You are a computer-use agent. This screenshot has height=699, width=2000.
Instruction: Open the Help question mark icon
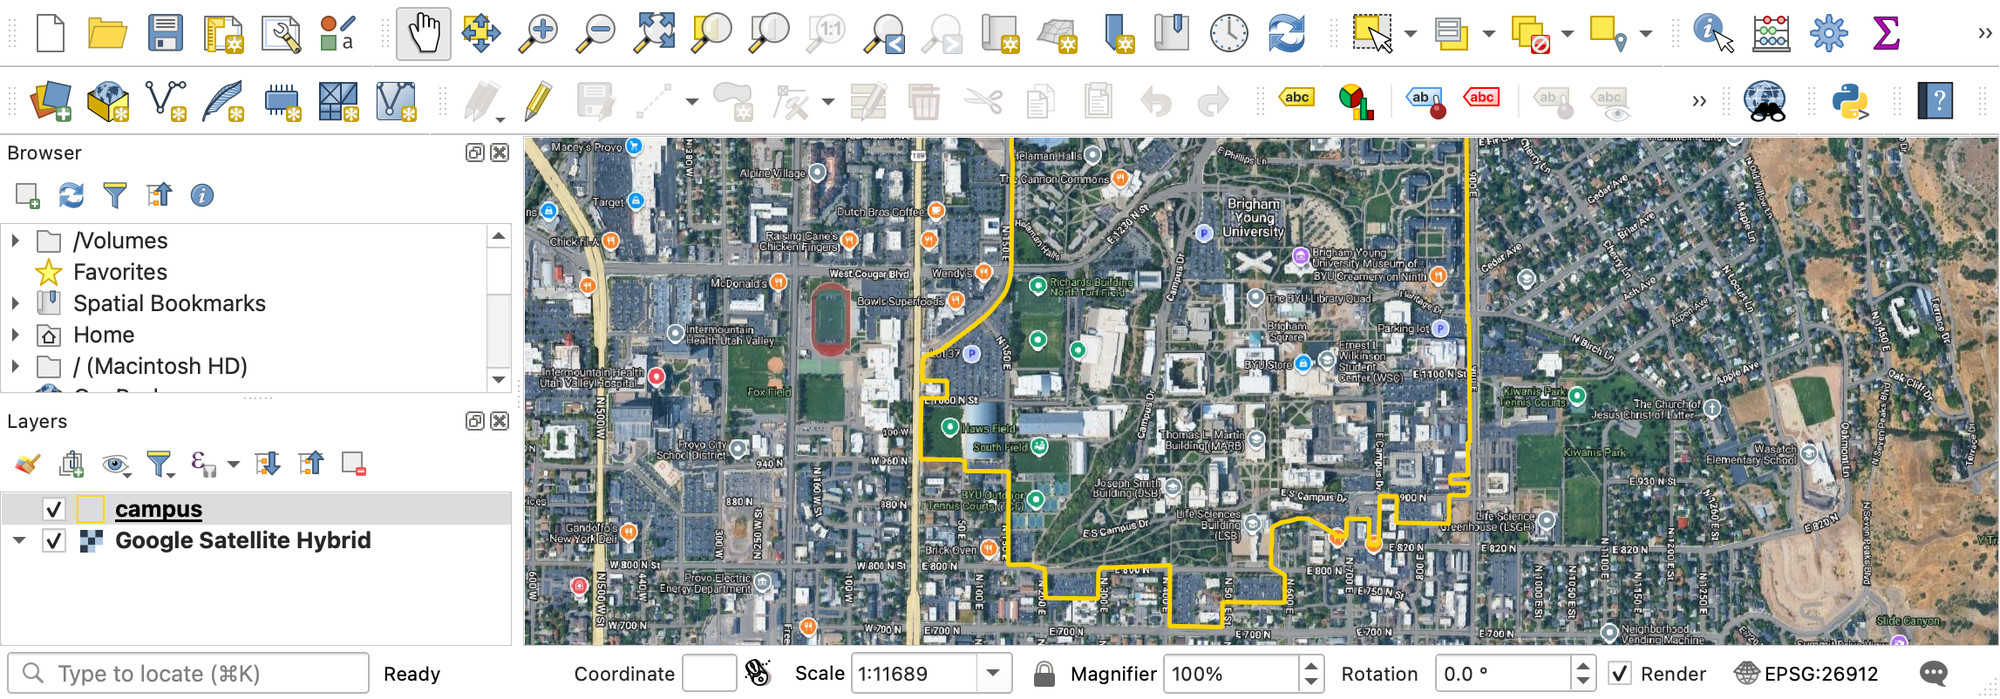(x=1936, y=101)
